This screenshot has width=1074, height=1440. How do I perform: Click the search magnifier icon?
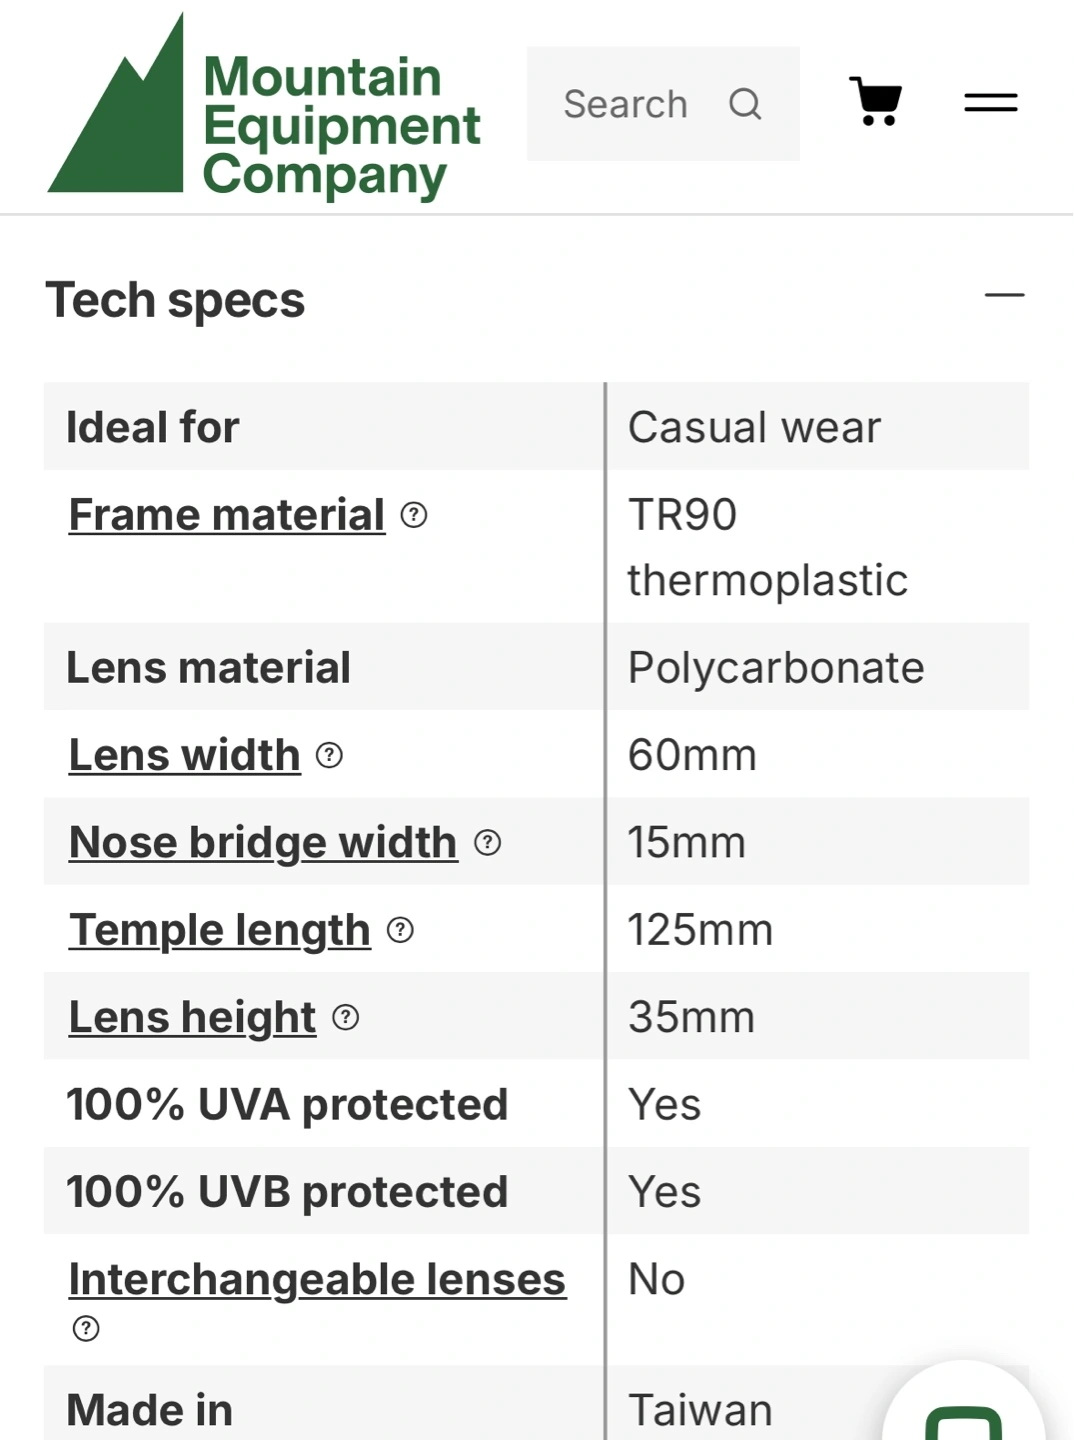coord(745,104)
